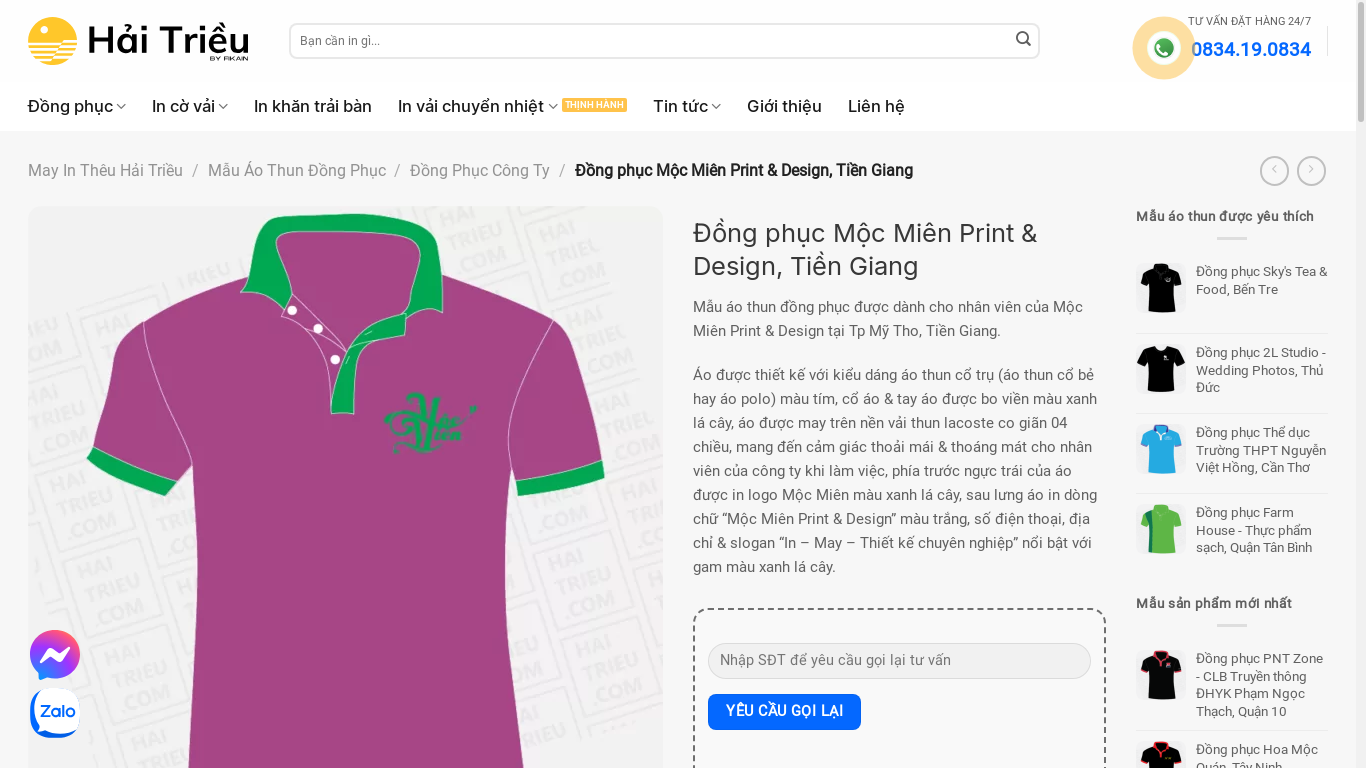Click TƯ VẤN ĐẶT HÀNG 24/7 text
The width and height of the screenshot is (1366, 768).
(x=1249, y=21)
